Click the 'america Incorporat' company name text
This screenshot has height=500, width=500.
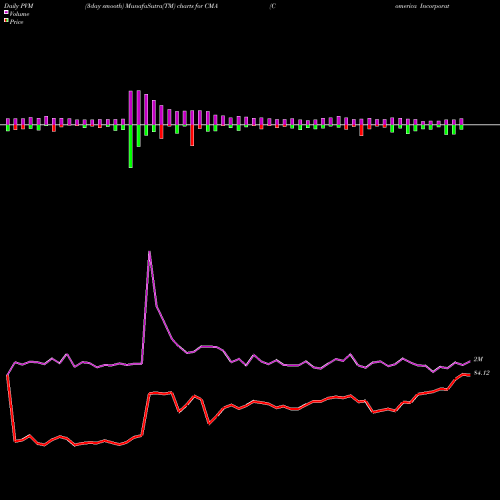tap(422, 6)
